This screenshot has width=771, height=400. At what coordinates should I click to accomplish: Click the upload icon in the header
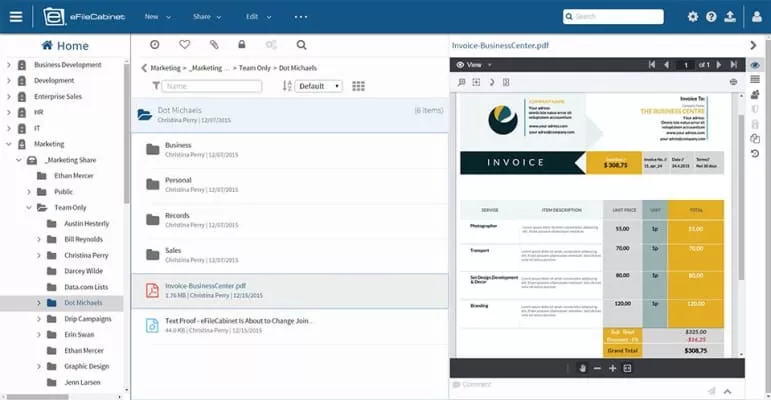pos(730,16)
